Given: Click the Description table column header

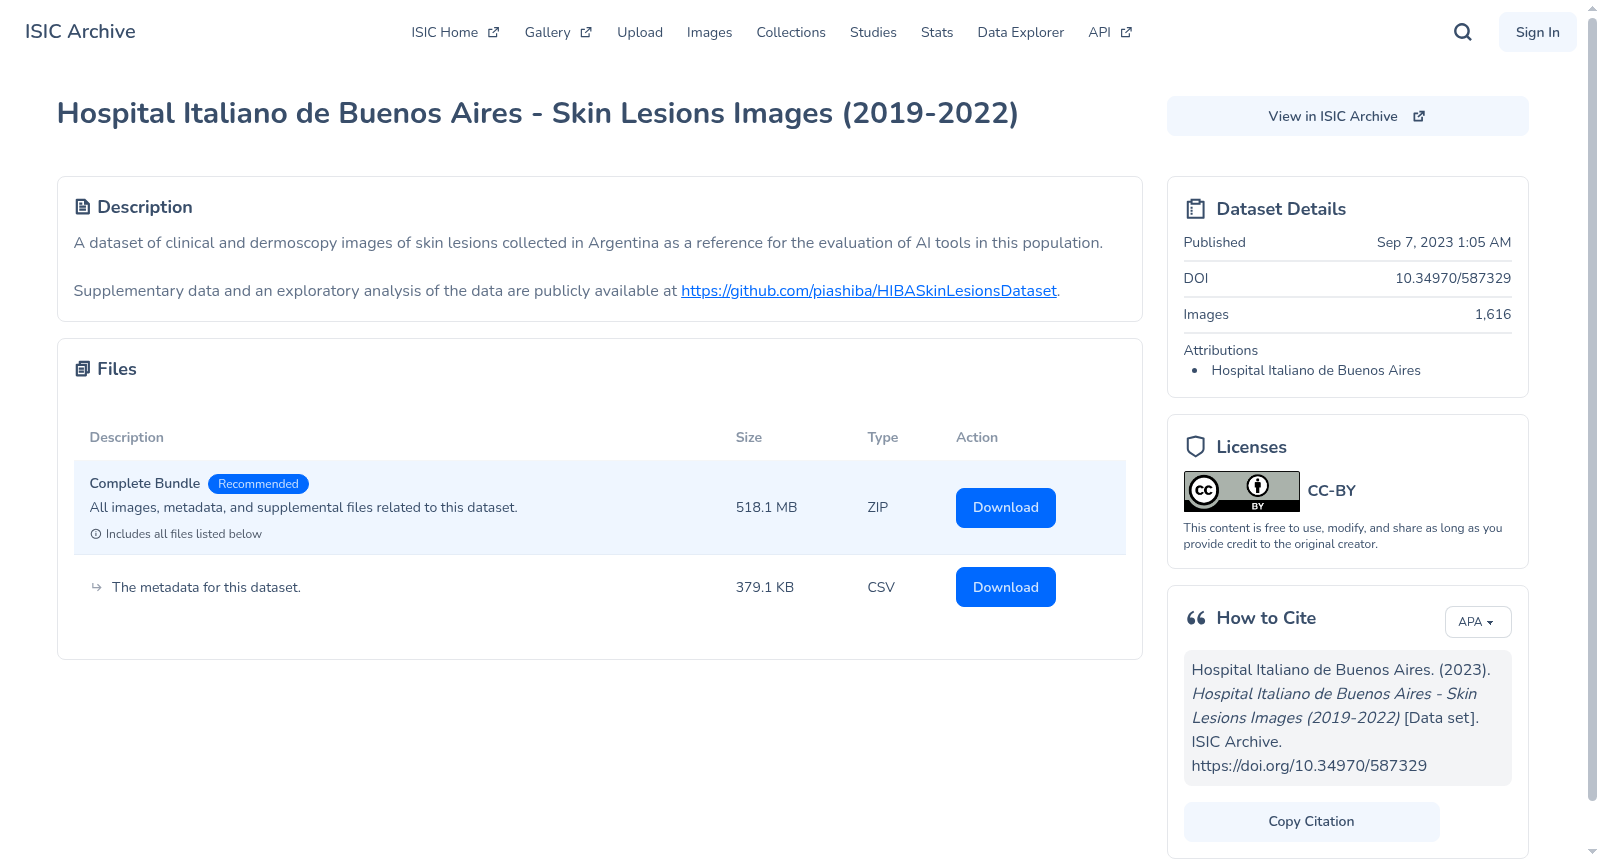Looking at the screenshot, I should (127, 437).
